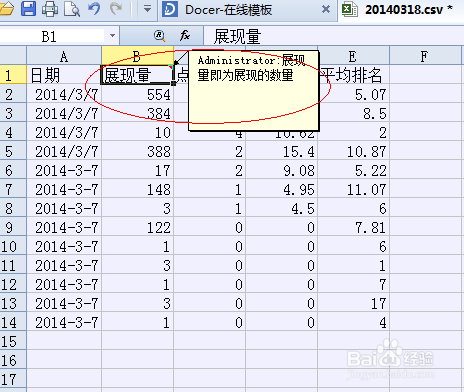Viewport: 464px width, 392px height.
Task: Open the quick access toolbar dropdown
Action: pos(147,9)
